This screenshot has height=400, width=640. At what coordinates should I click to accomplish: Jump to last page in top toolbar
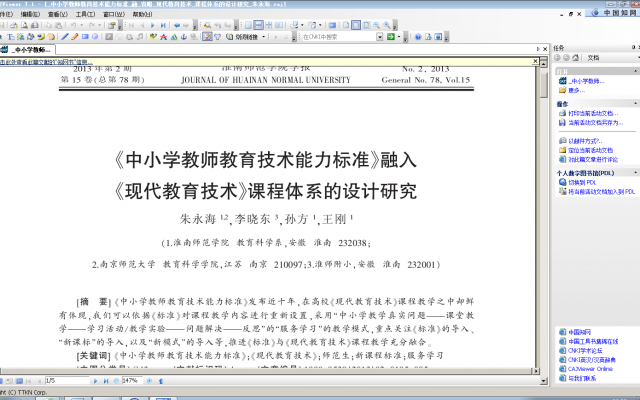163,25
